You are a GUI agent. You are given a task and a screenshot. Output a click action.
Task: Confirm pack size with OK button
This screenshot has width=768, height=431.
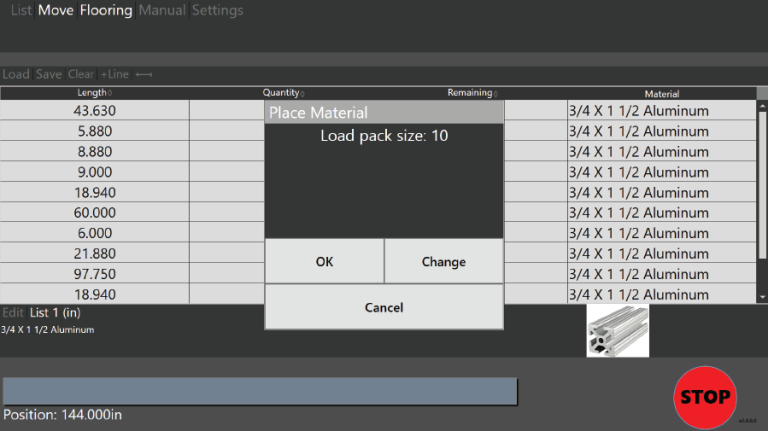pyautogui.click(x=324, y=261)
